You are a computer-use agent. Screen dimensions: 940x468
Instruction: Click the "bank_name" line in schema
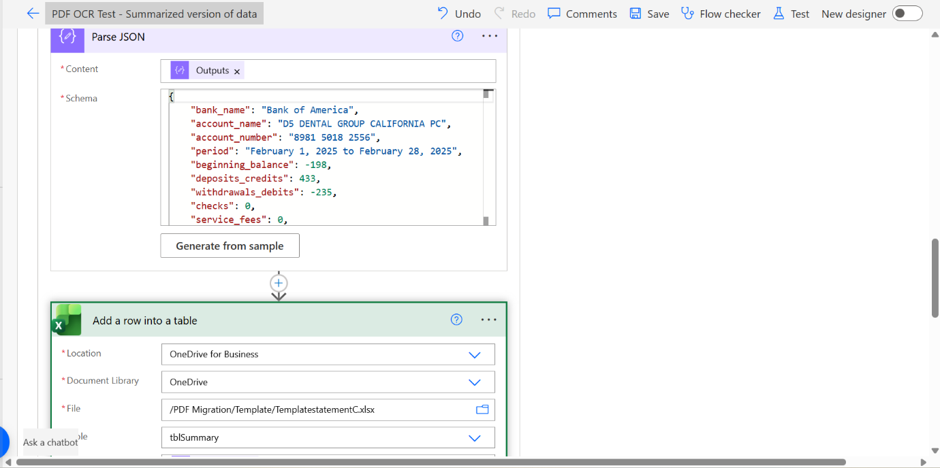(x=274, y=110)
